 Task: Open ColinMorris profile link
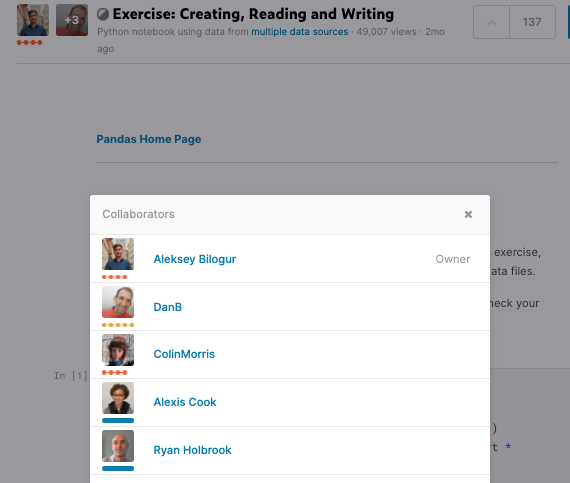[184, 354]
